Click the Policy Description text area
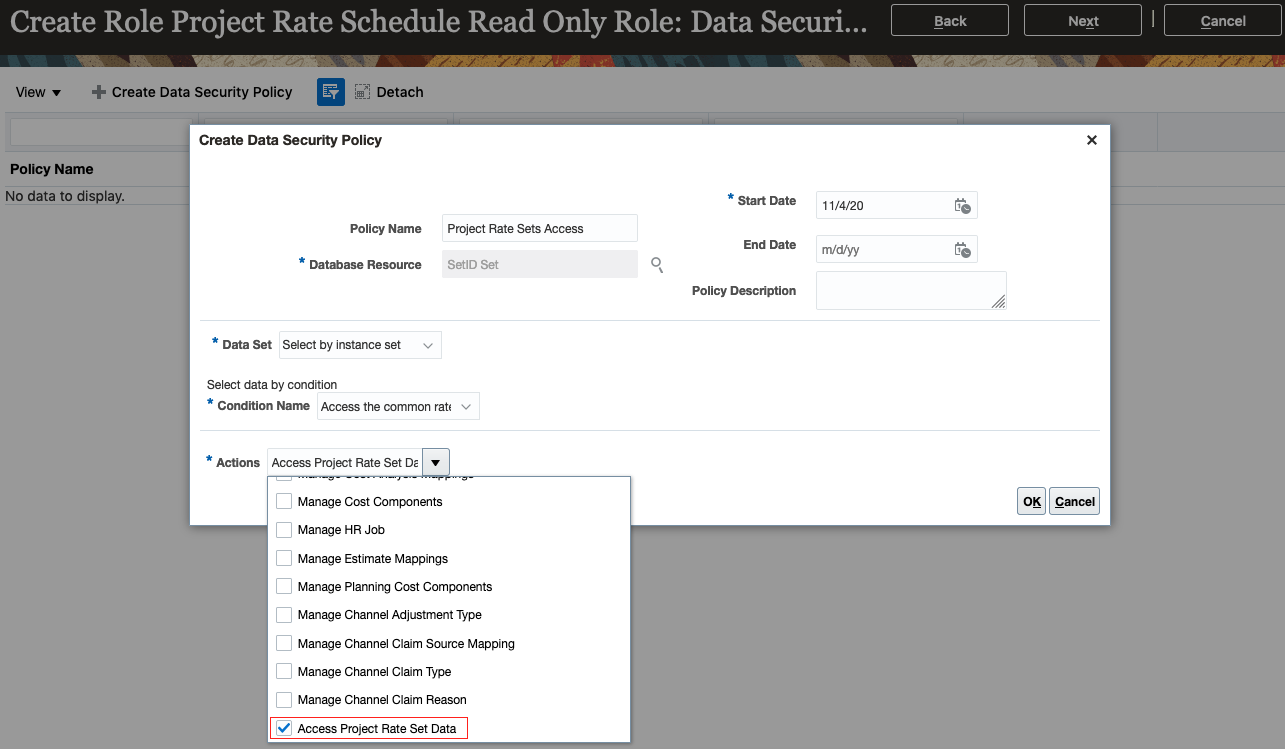This screenshot has height=749, width=1285. pyautogui.click(x=910, y=291)
